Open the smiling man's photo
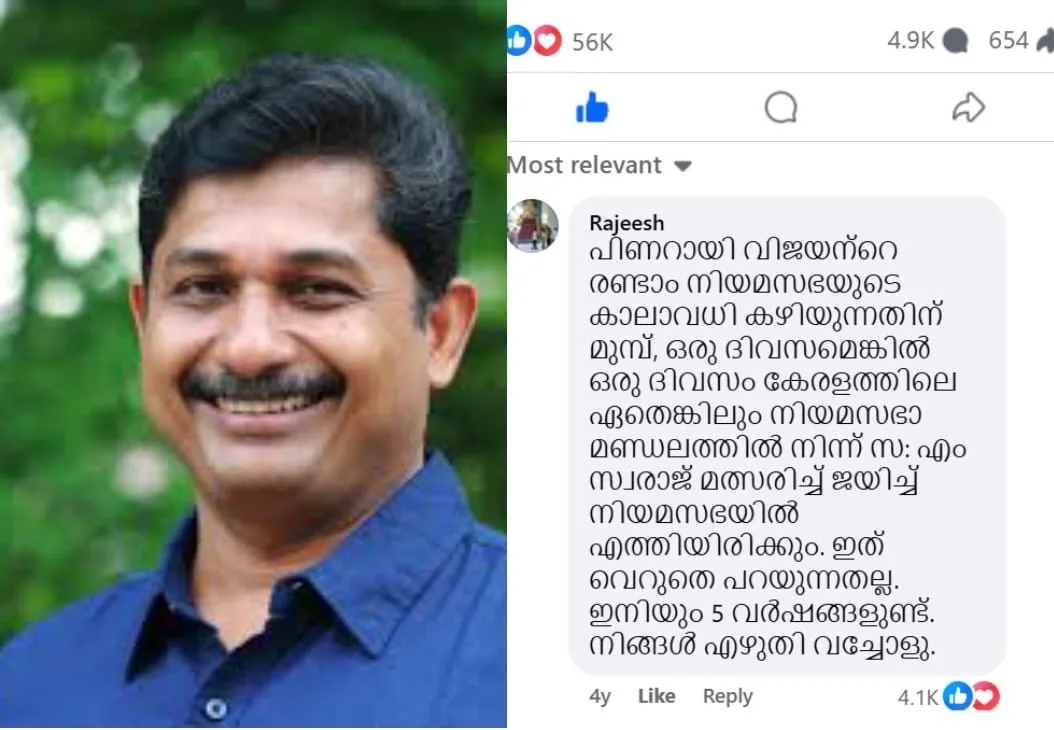The height and width of the screenshot is (730, 1054). tap(253, 365)
